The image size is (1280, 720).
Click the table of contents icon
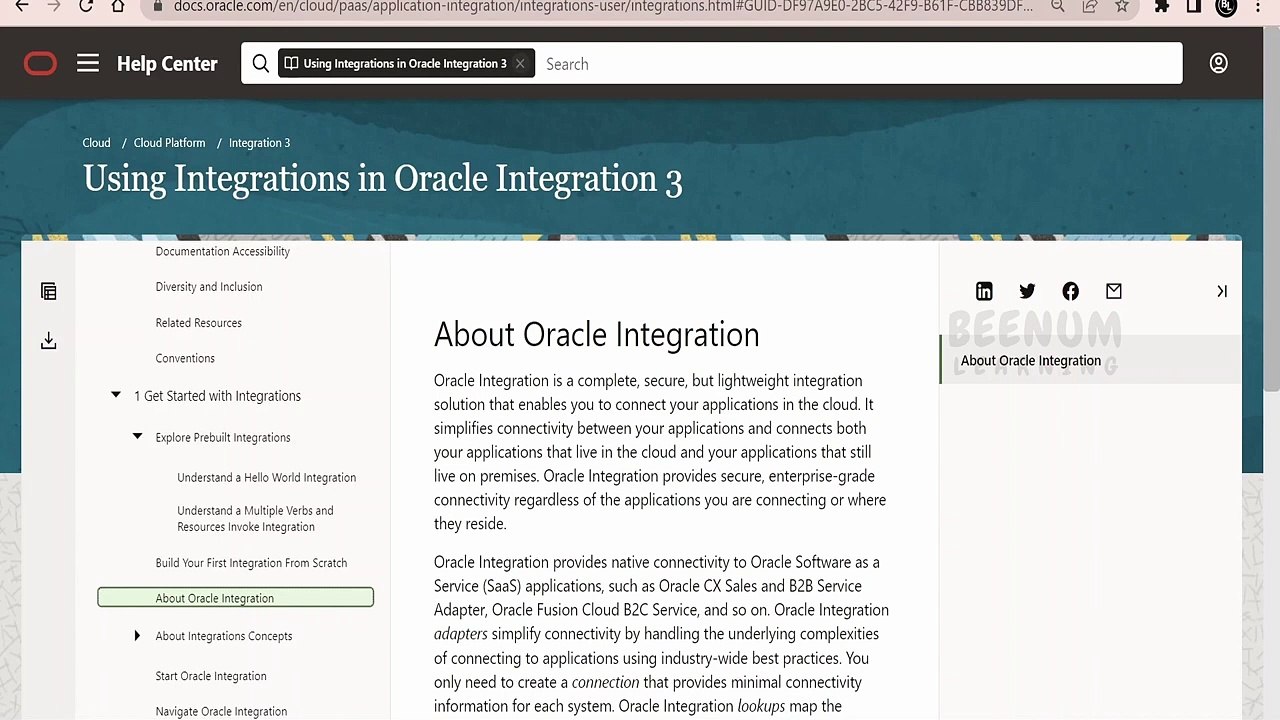coord(48,291)
